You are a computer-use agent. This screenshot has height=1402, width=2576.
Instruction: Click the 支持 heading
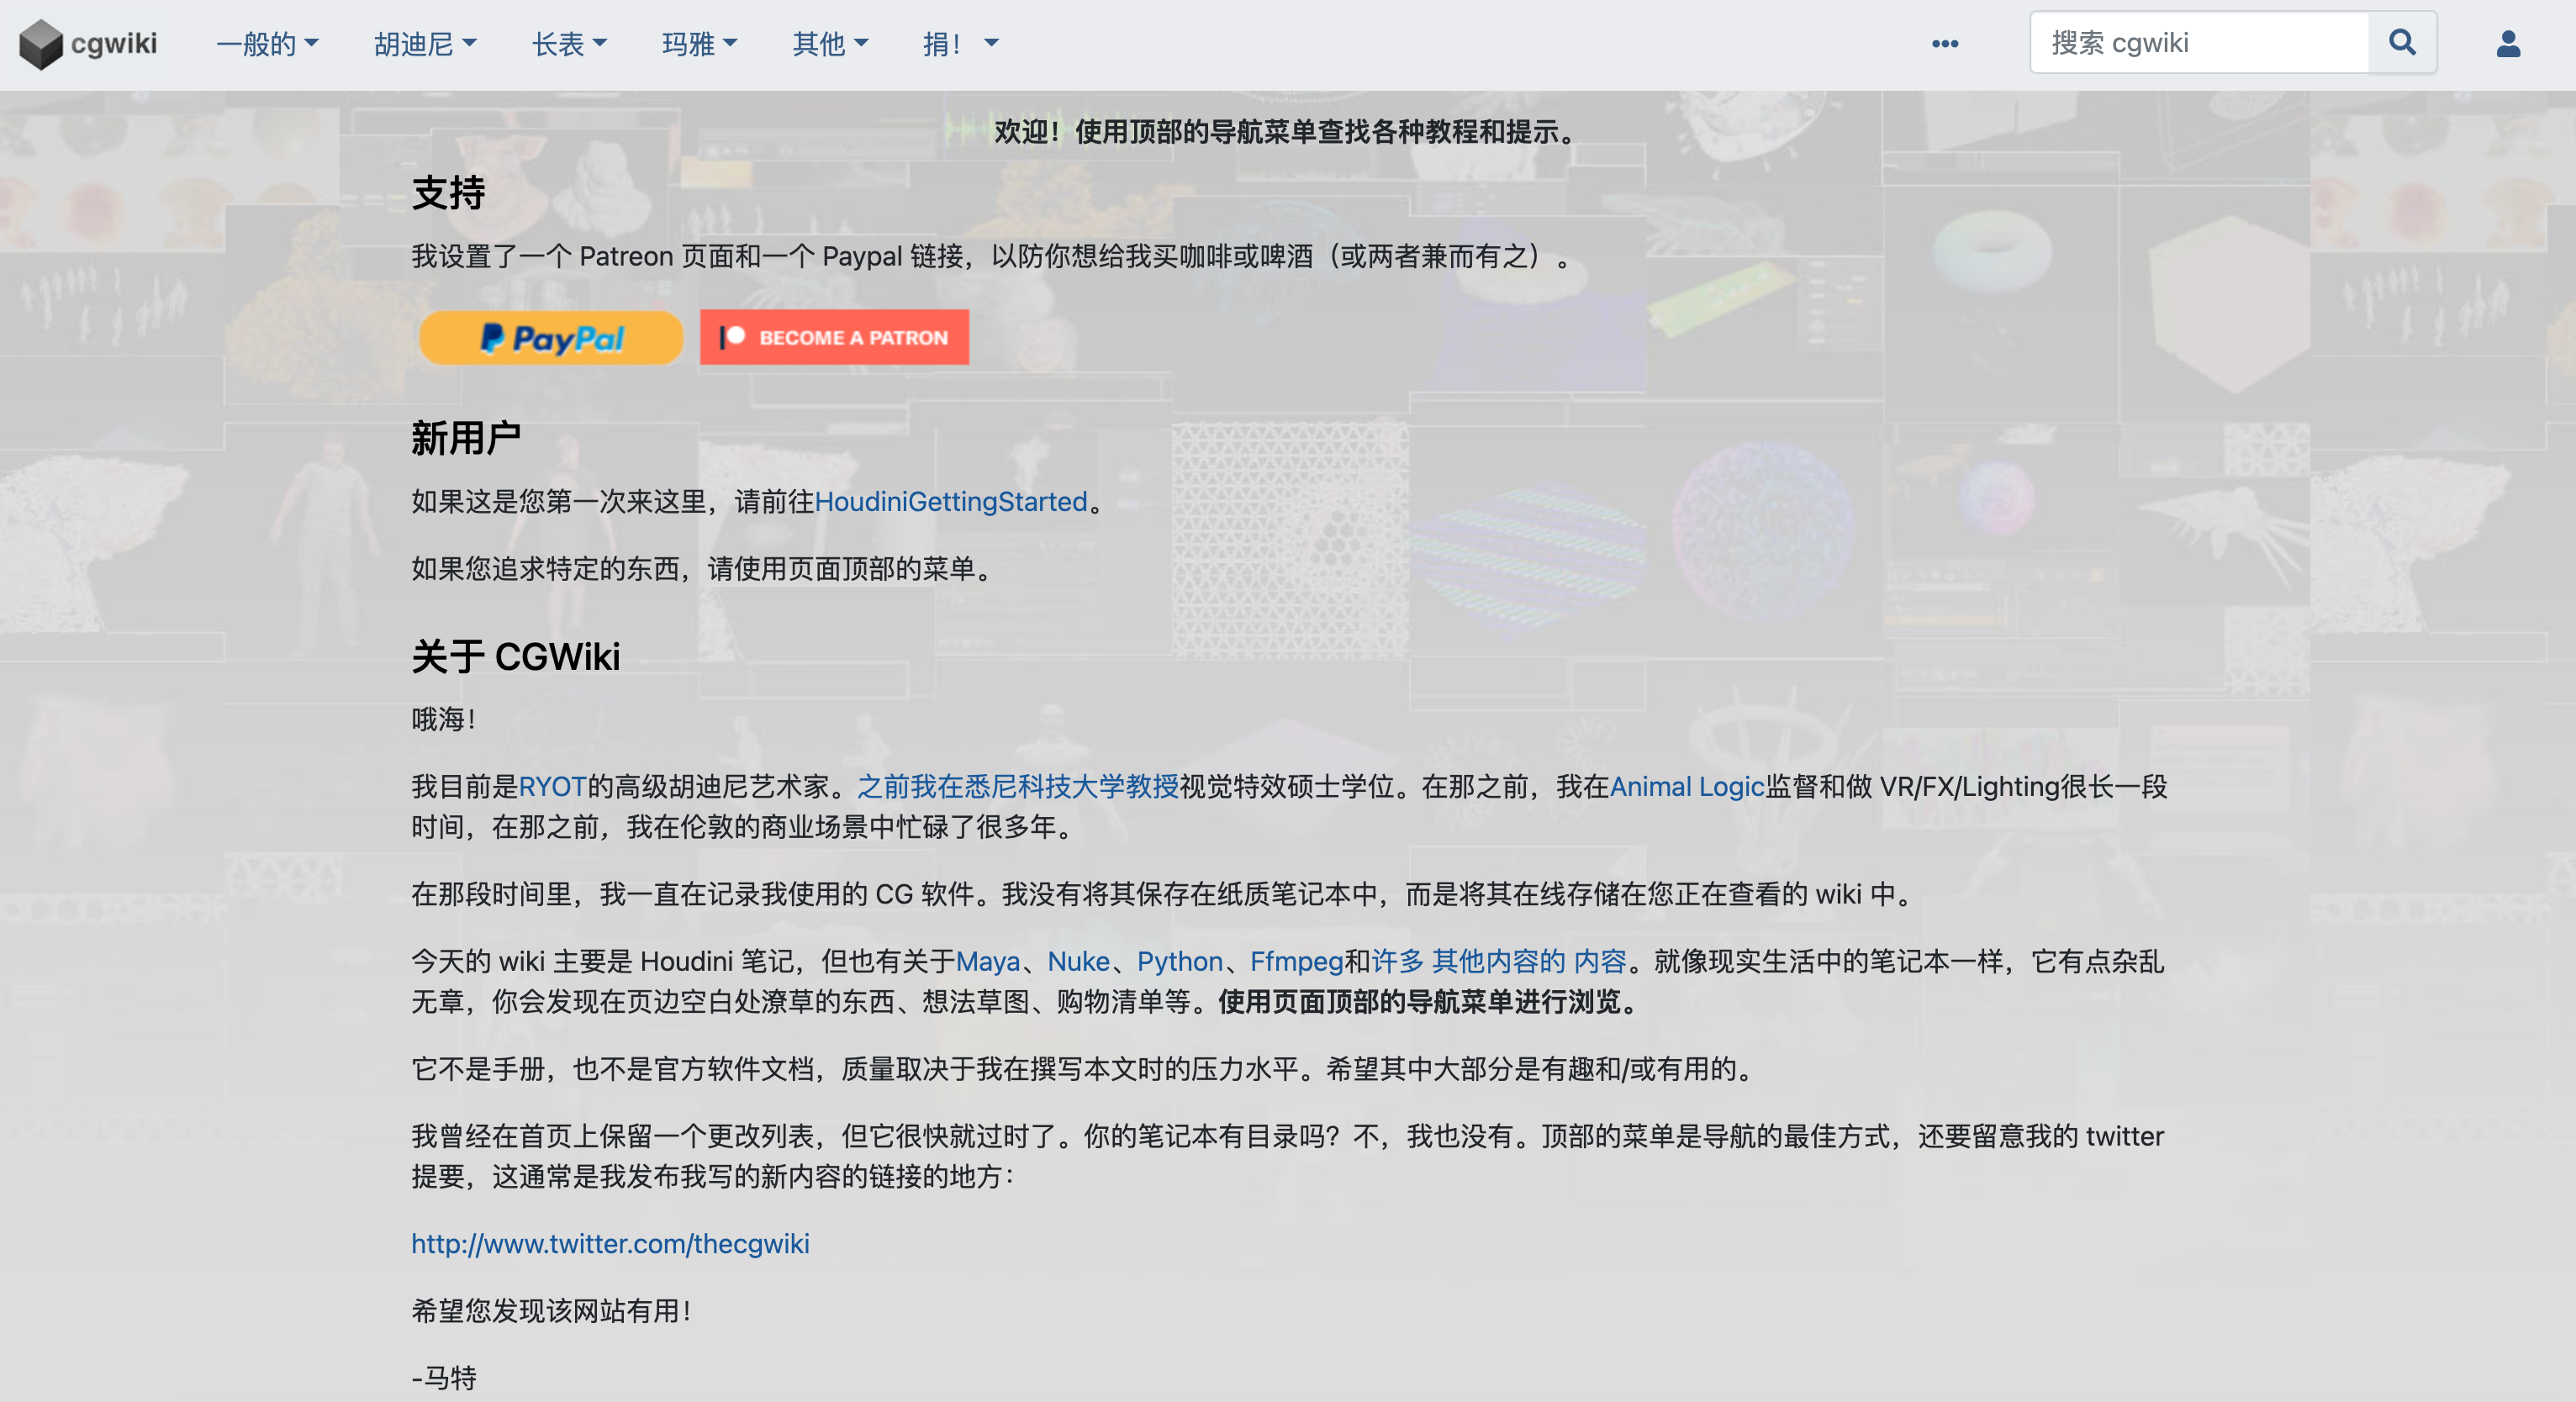tap(448, 193)
